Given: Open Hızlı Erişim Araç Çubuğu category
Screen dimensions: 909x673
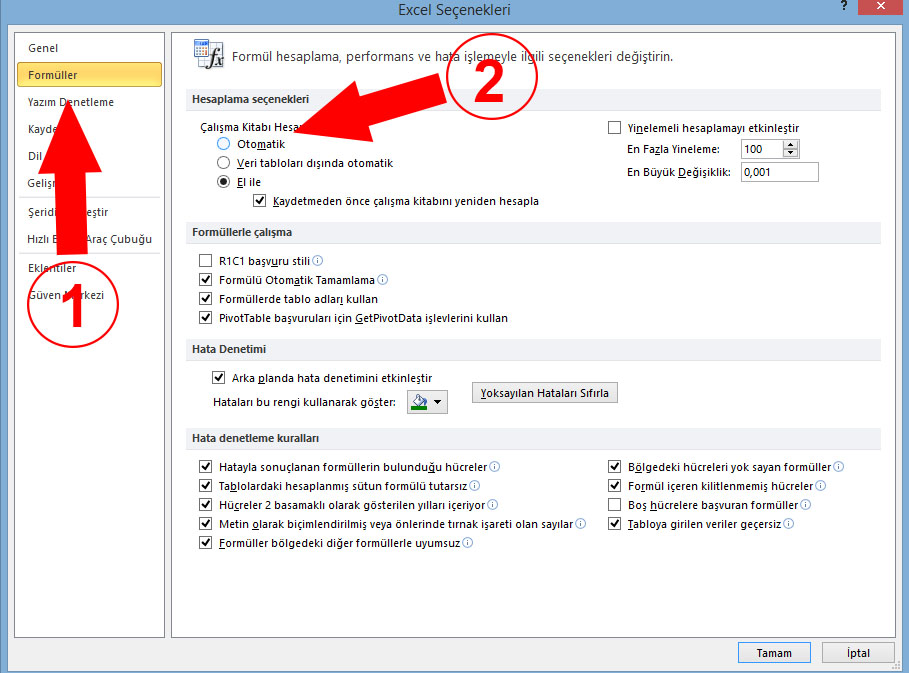Looking at the screenshot, I should (90, 239).
